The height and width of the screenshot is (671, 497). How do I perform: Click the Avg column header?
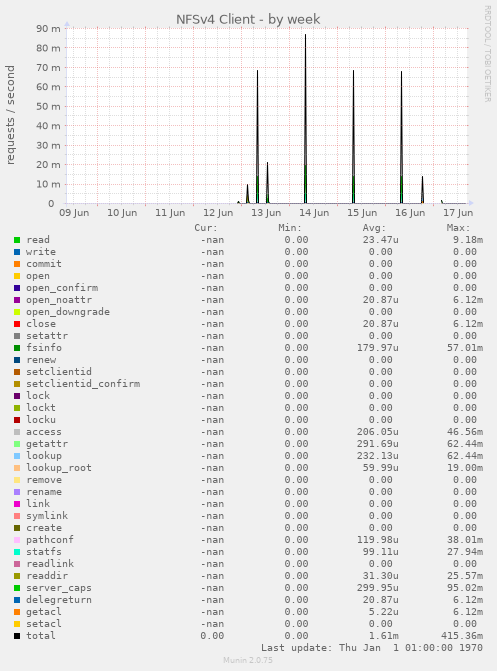point(374,228)
